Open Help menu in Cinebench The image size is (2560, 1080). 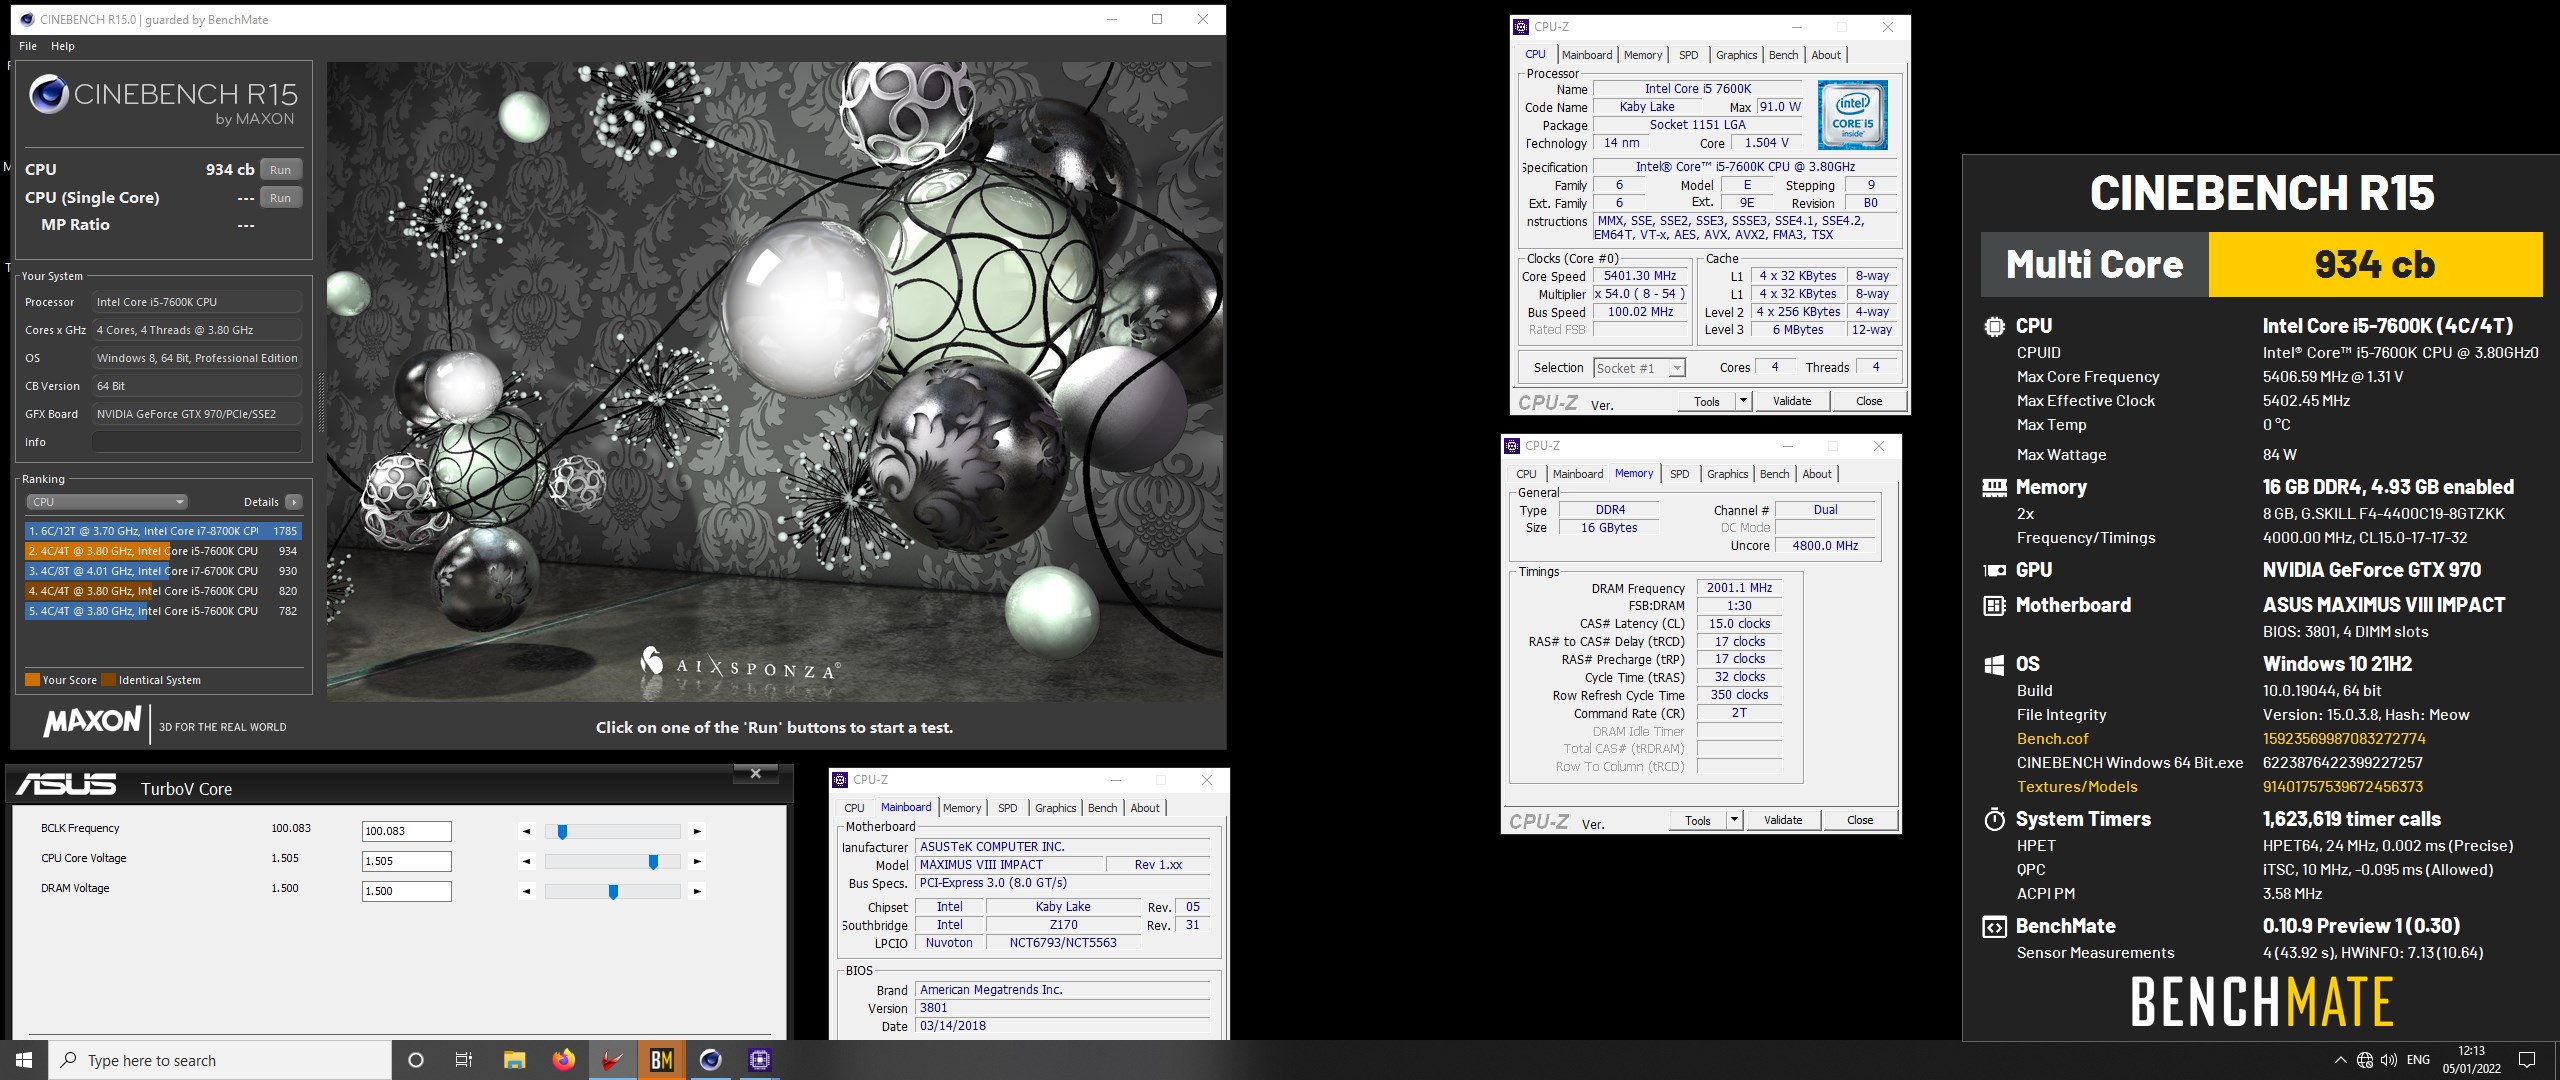[x=63, y=46]
